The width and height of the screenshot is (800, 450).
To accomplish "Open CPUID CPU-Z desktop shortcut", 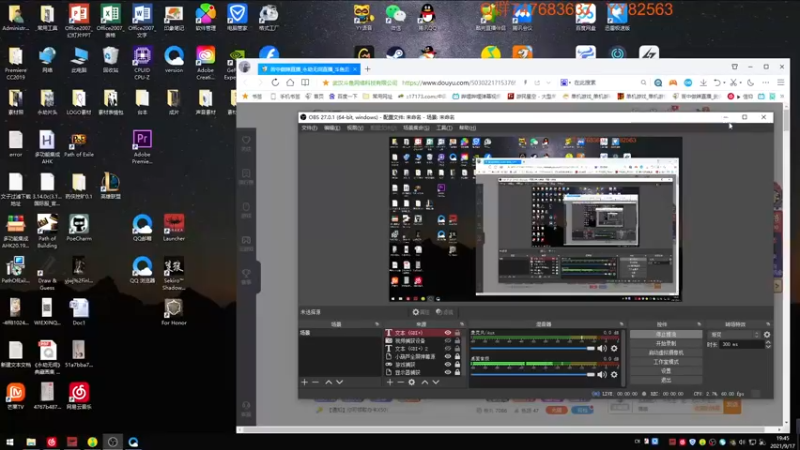I will [x=142, y=63].
